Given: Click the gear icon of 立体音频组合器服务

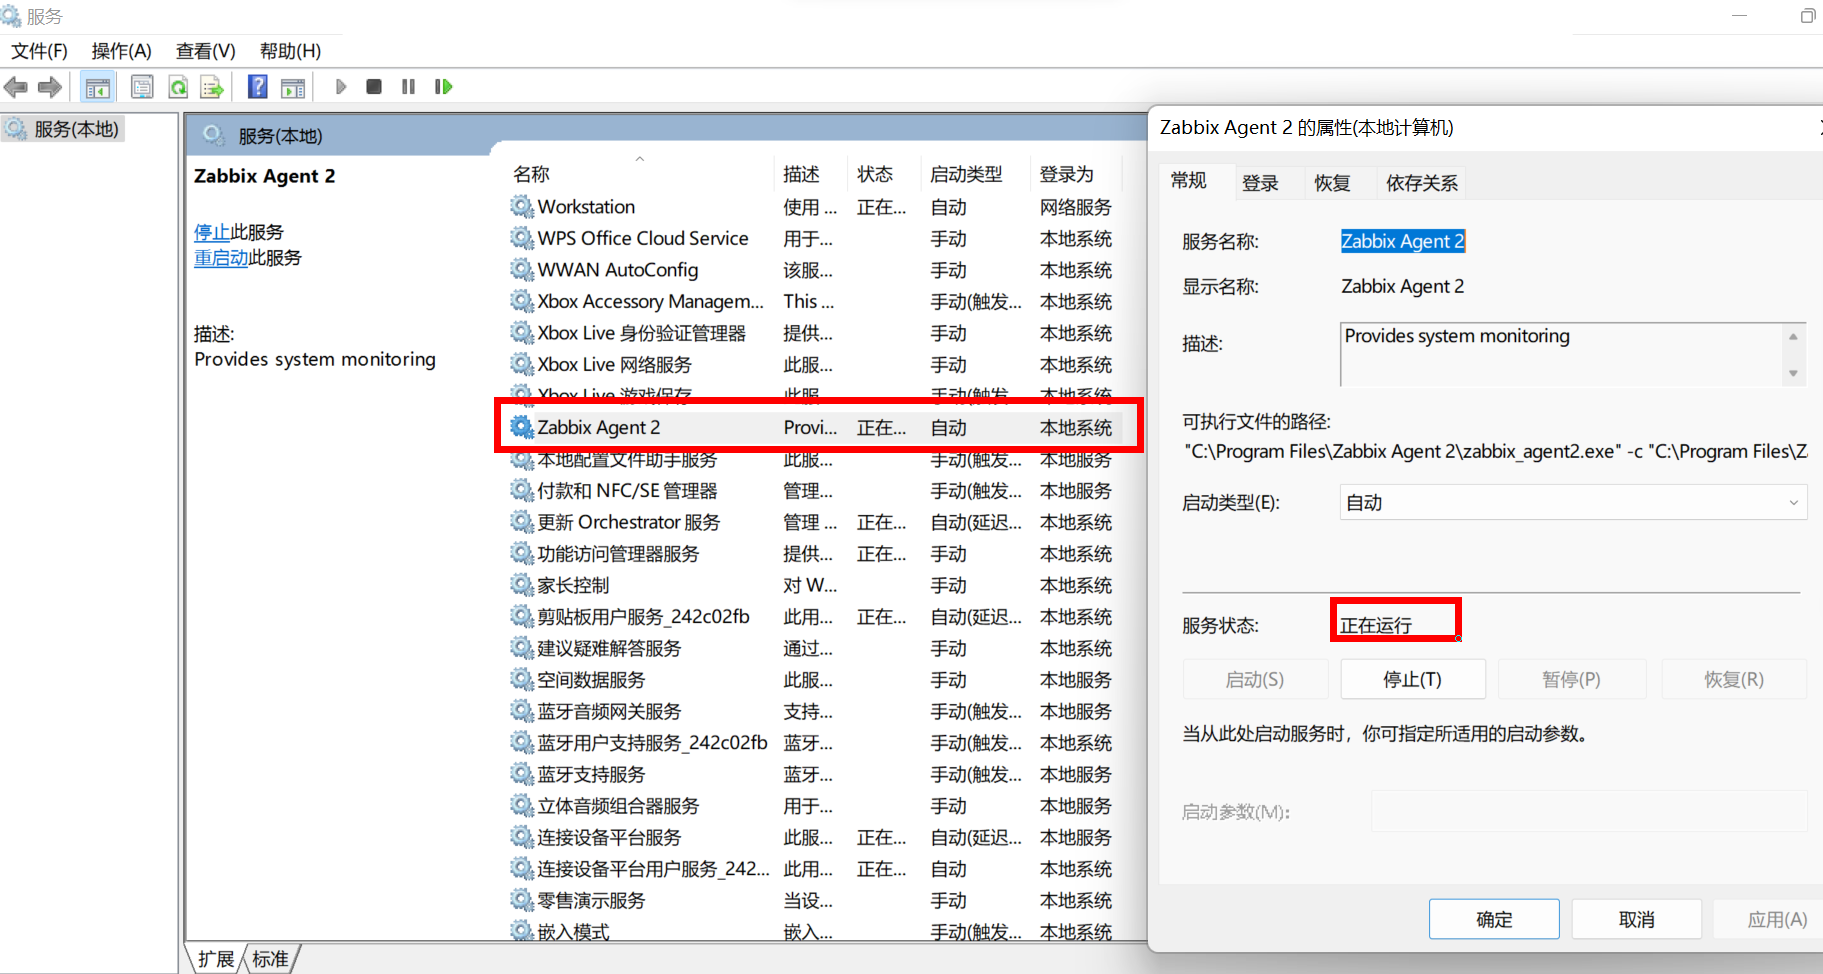Looking at the screenshot, I should click(522, 805).
